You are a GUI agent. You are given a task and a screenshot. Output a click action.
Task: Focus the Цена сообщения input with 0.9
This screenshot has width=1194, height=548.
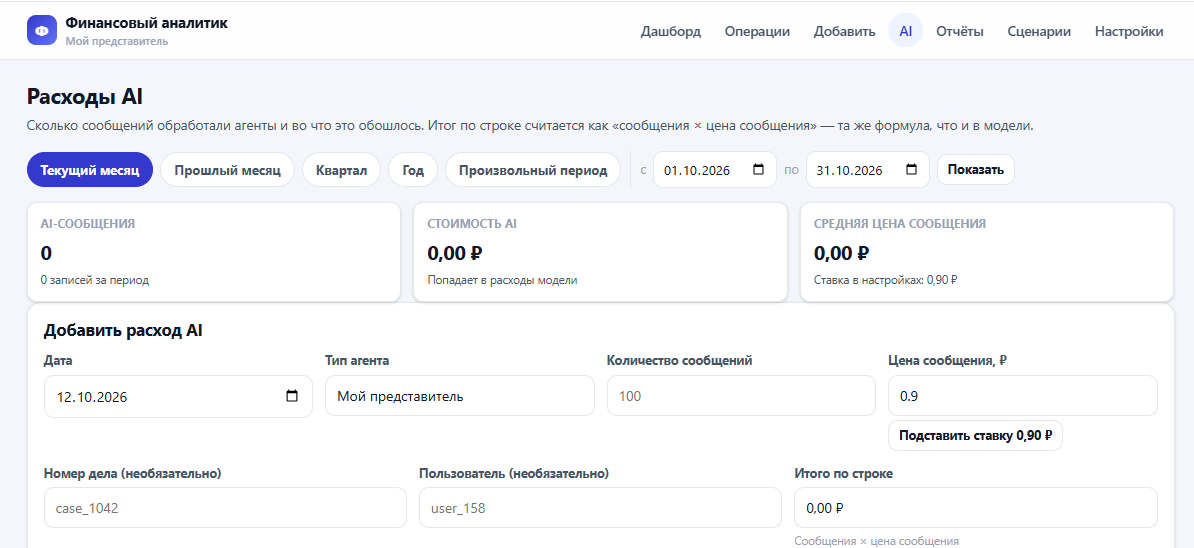[x=1023, y=396]
